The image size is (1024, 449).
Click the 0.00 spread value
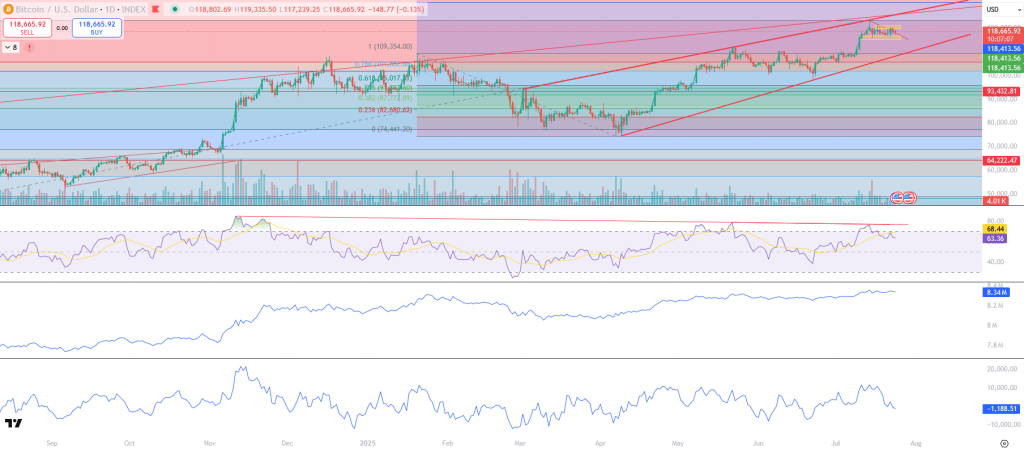pyautogui.click(x=62, y=28)
